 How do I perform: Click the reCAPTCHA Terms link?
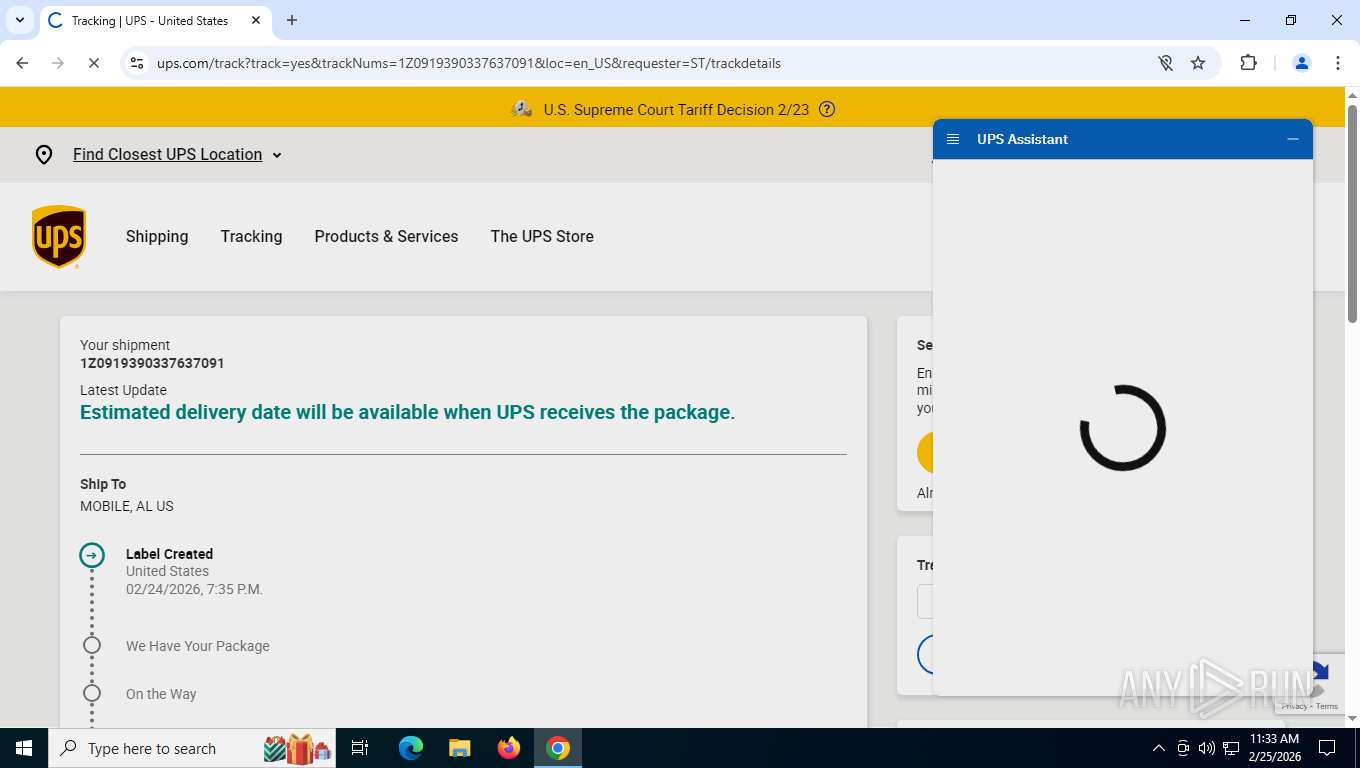tap(1327, 706)
